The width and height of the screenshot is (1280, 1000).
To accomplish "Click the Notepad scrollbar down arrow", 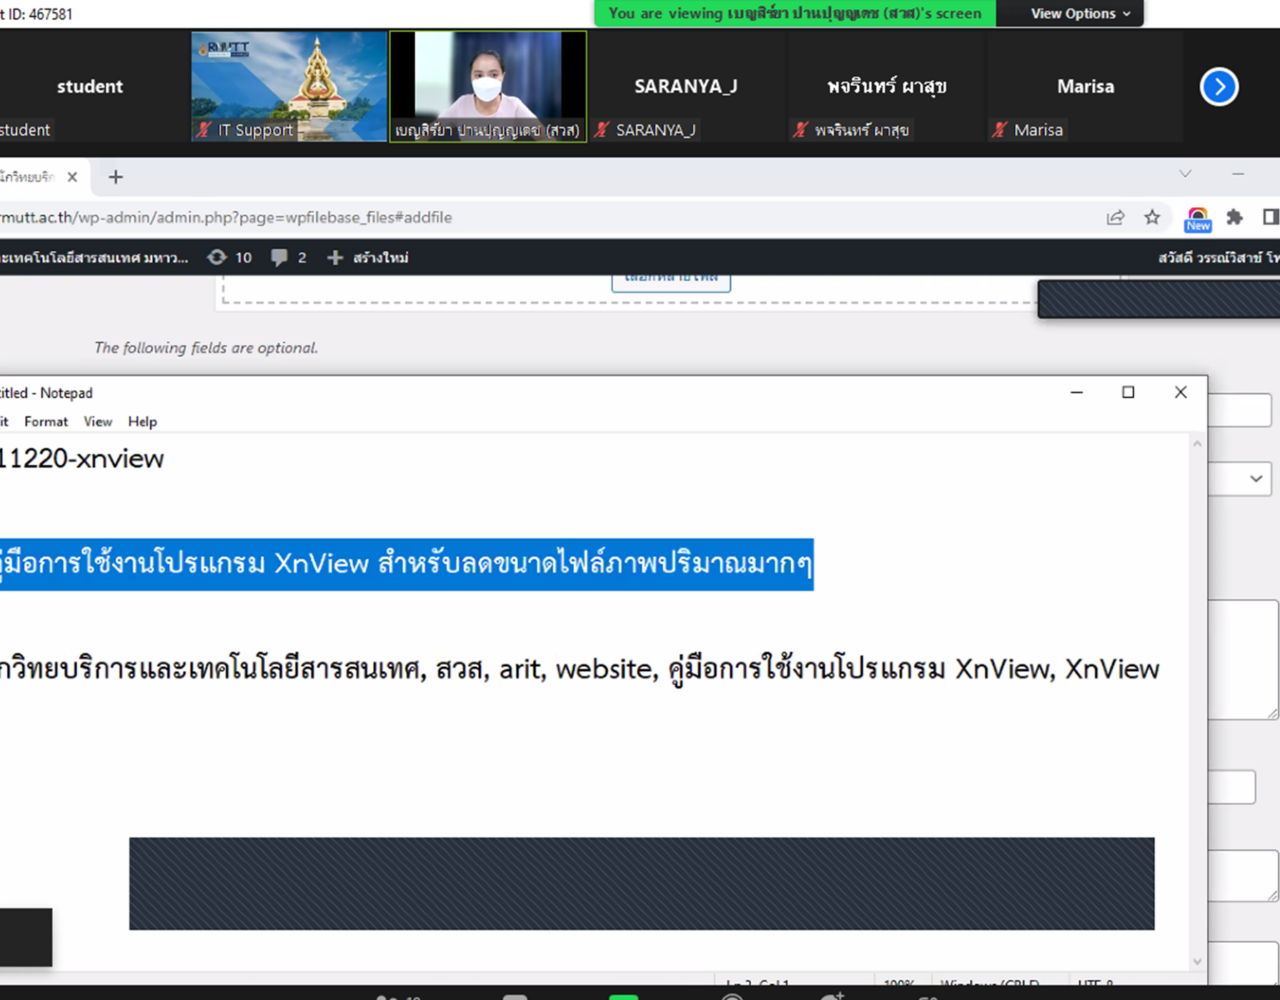I will pyautogui.click(x=1197, y=962).
